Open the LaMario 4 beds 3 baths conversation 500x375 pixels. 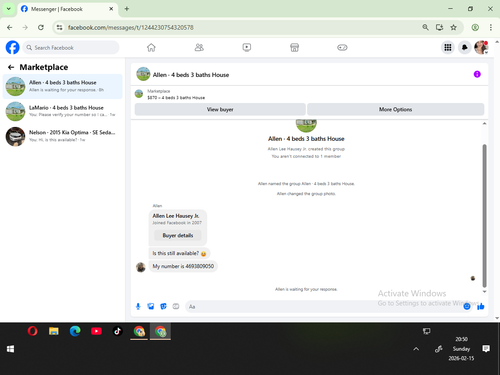coord(63,111)
